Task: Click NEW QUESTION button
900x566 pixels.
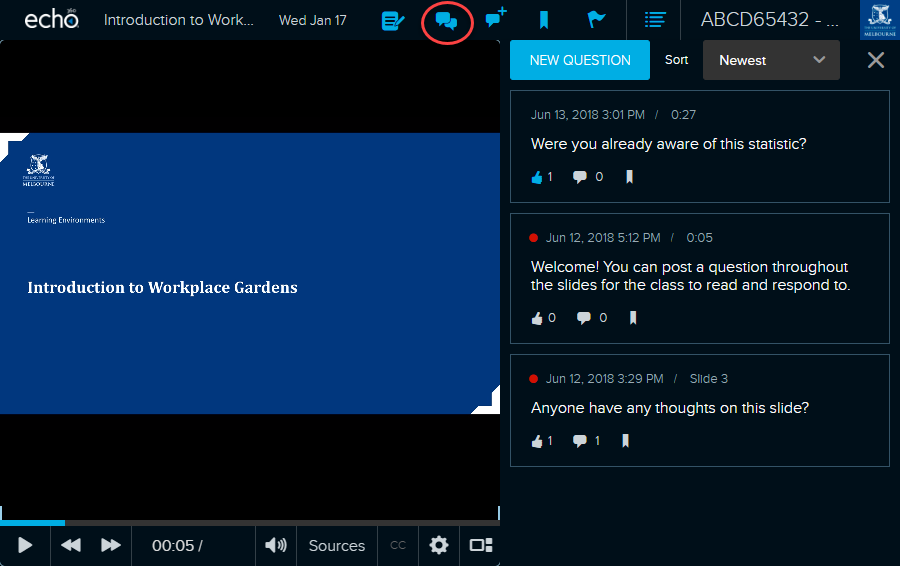Action: click(x=580, y=60)
